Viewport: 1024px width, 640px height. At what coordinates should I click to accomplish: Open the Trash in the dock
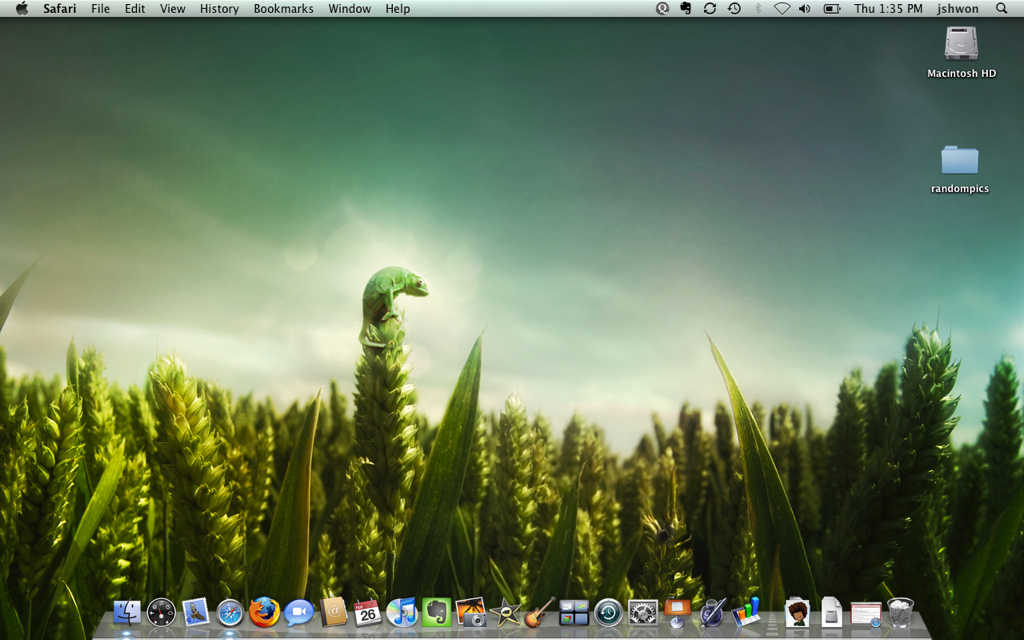coord(901,613)
